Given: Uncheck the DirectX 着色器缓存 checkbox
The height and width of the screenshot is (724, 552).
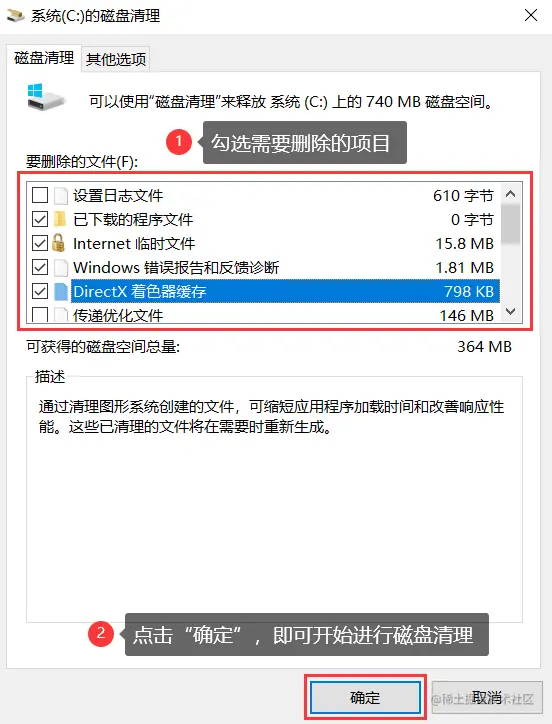Looking at the screenshot, I should [40, 291].
